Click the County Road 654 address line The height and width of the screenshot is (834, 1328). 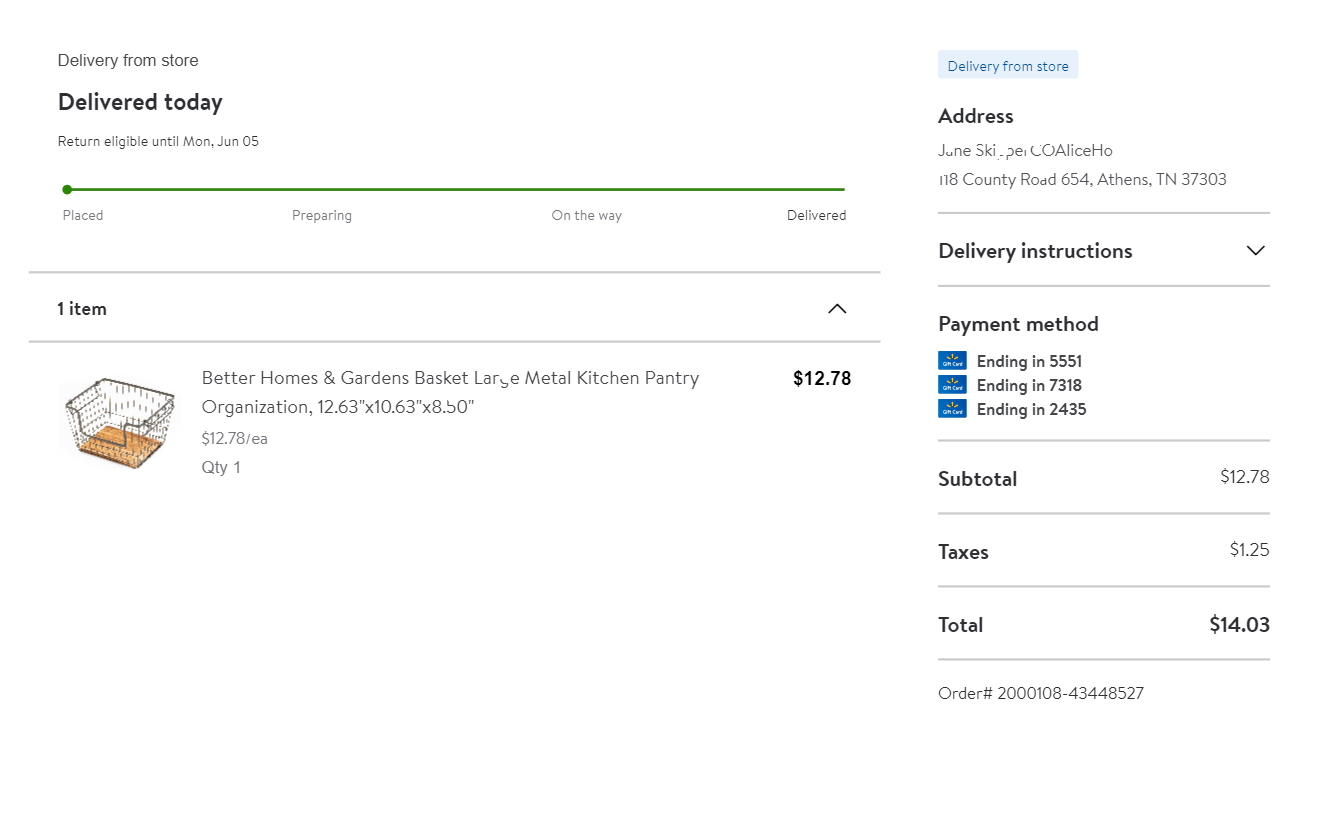(1082, 180)
